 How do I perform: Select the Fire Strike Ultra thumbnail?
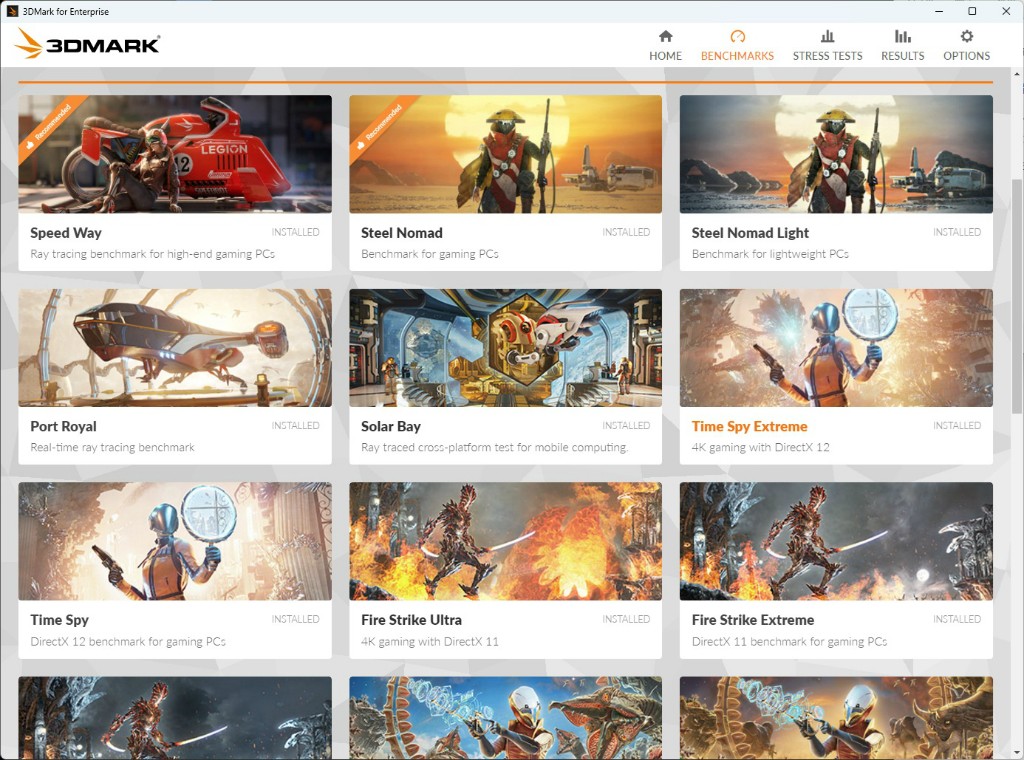(505, 541)
